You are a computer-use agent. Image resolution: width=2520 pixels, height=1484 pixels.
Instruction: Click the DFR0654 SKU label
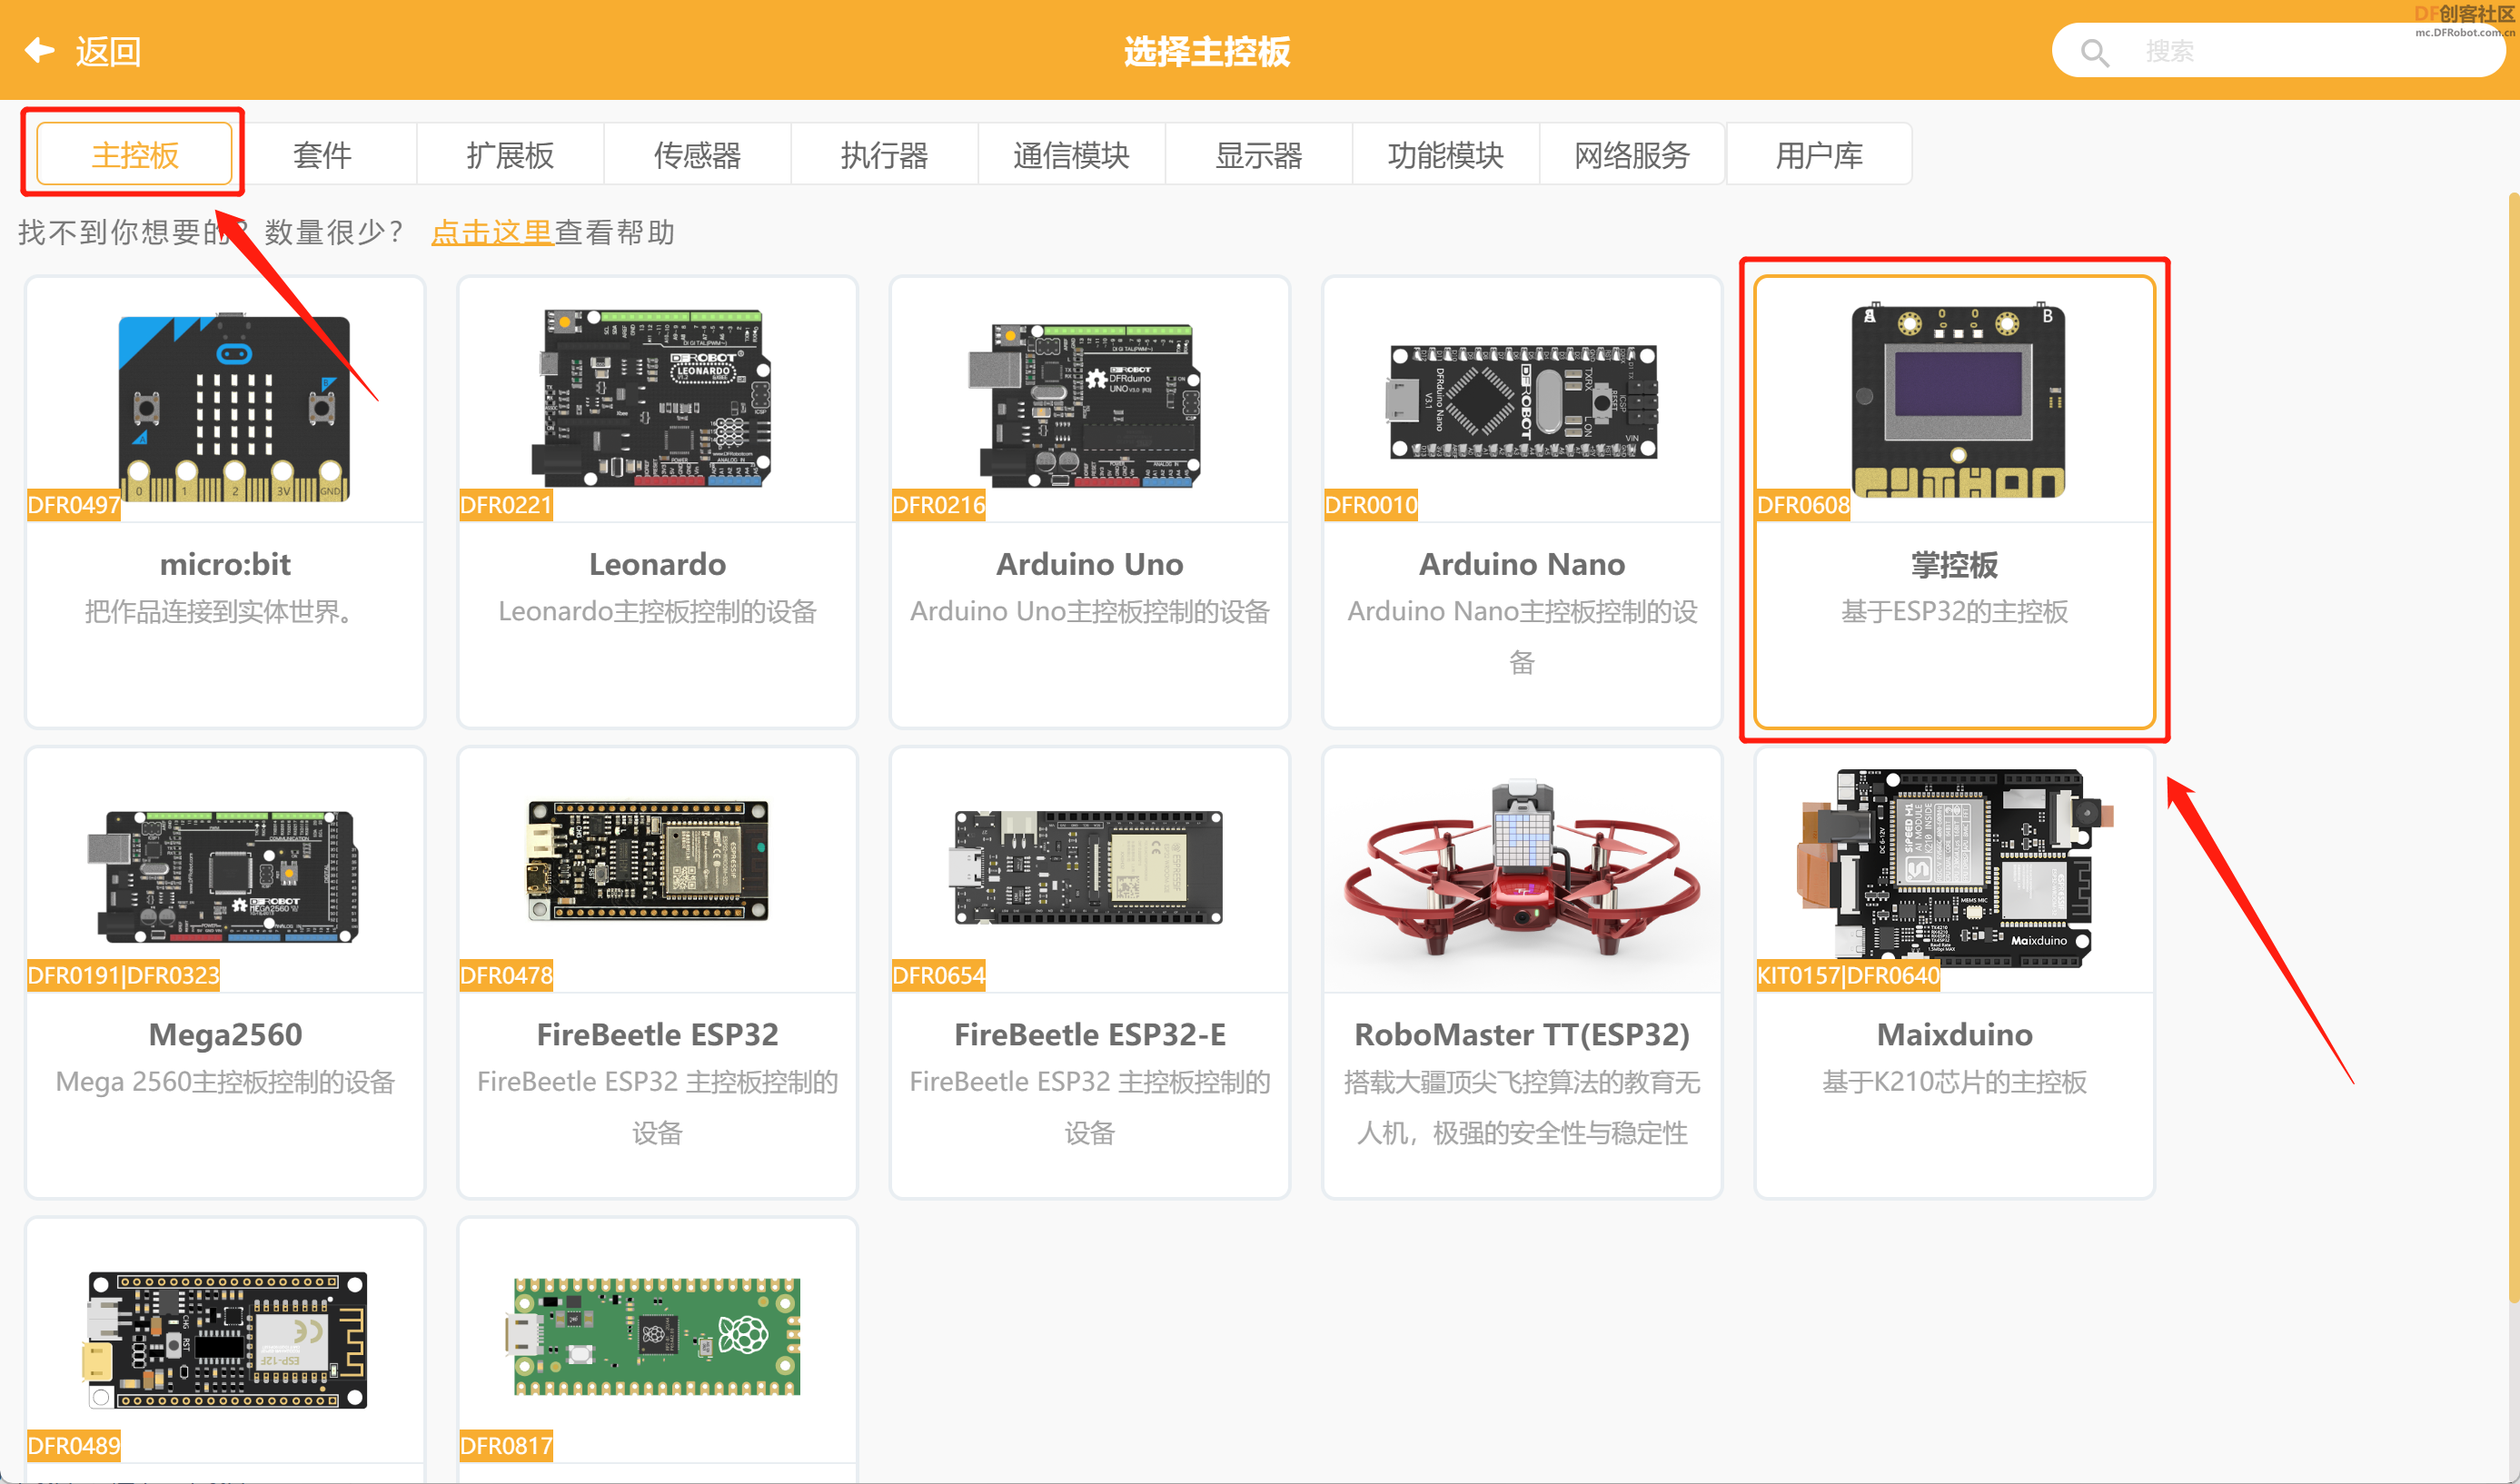point(938,975)
